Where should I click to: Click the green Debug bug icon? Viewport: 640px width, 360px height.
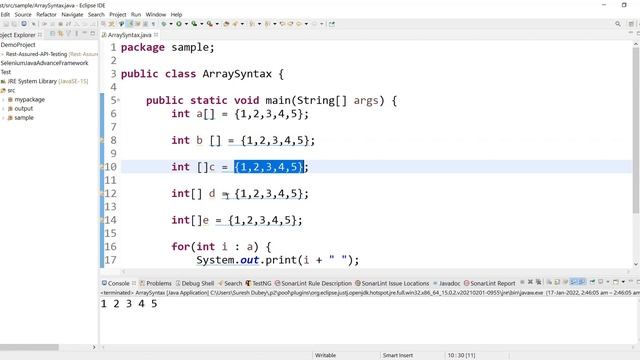click(x=164, y=24)
